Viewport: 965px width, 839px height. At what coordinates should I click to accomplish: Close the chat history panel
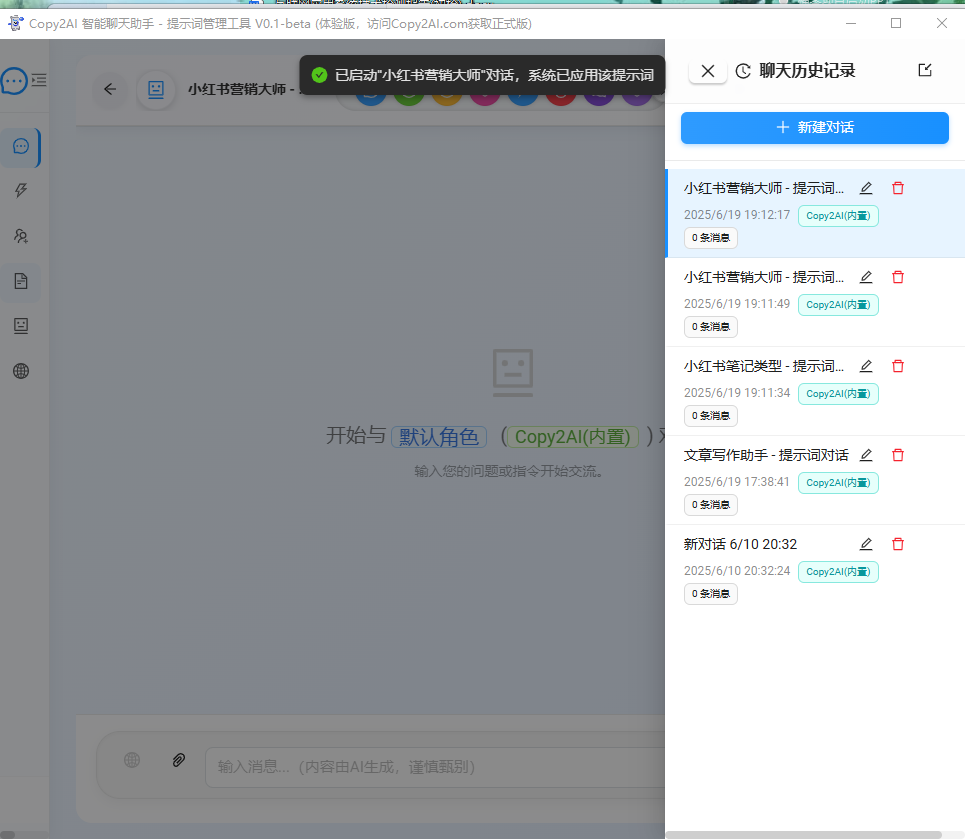(708, 71)
